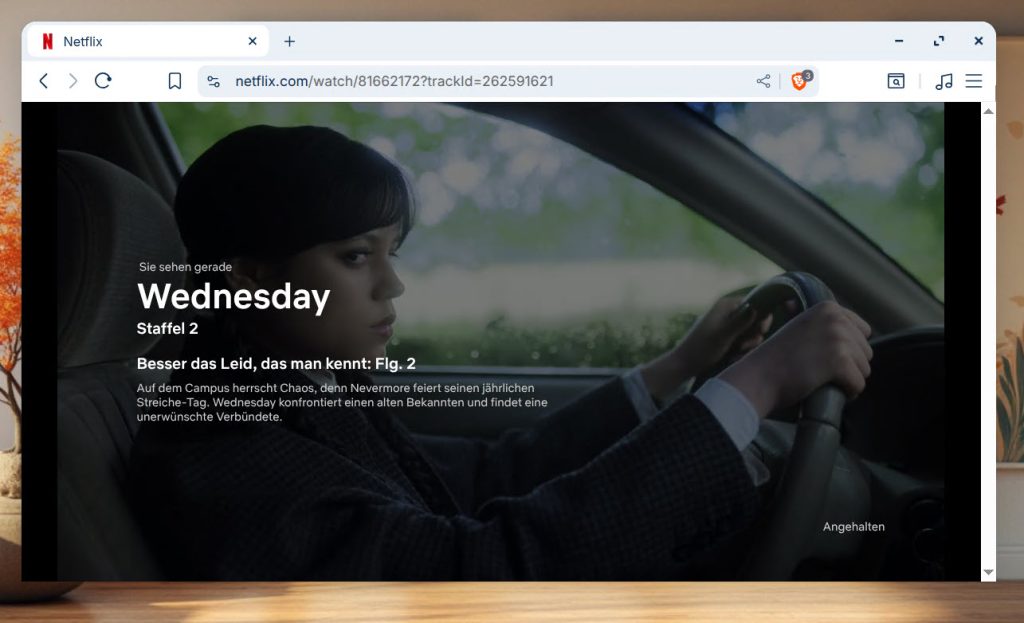This screenshot has height=623, width=1024.
Task: Open the browser hamburger menu
Action: point(974,81)
